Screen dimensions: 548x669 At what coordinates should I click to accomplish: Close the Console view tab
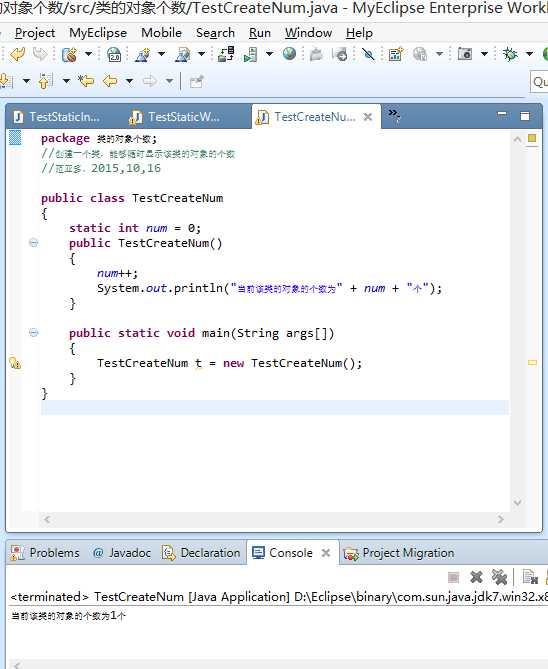(x=326, y=553)
